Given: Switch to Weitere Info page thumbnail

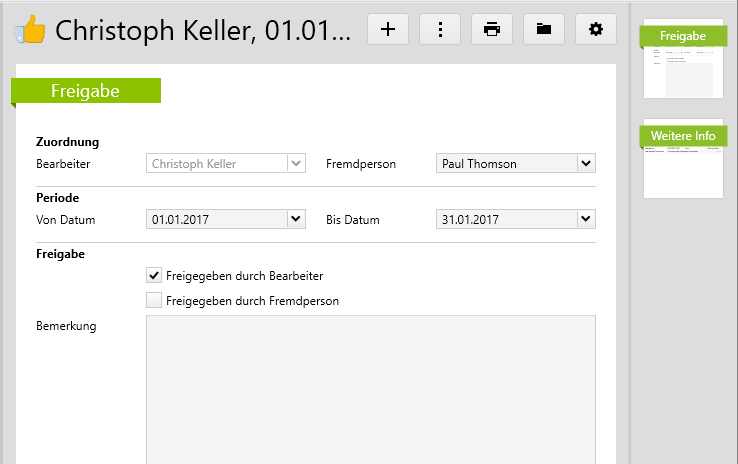Looking at the screenshot, I should click(x=683, y=160).
